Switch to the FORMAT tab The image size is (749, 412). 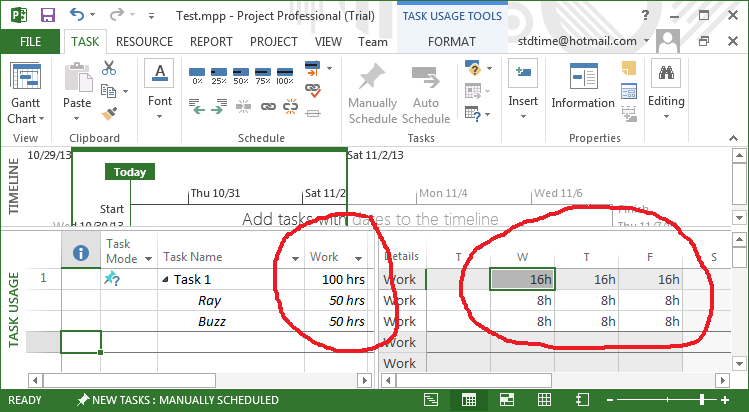451,42
